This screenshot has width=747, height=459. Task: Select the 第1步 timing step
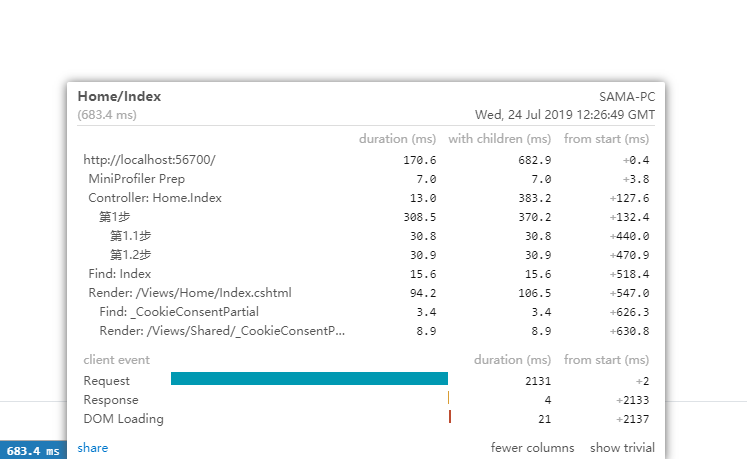[x=115, y=217]
